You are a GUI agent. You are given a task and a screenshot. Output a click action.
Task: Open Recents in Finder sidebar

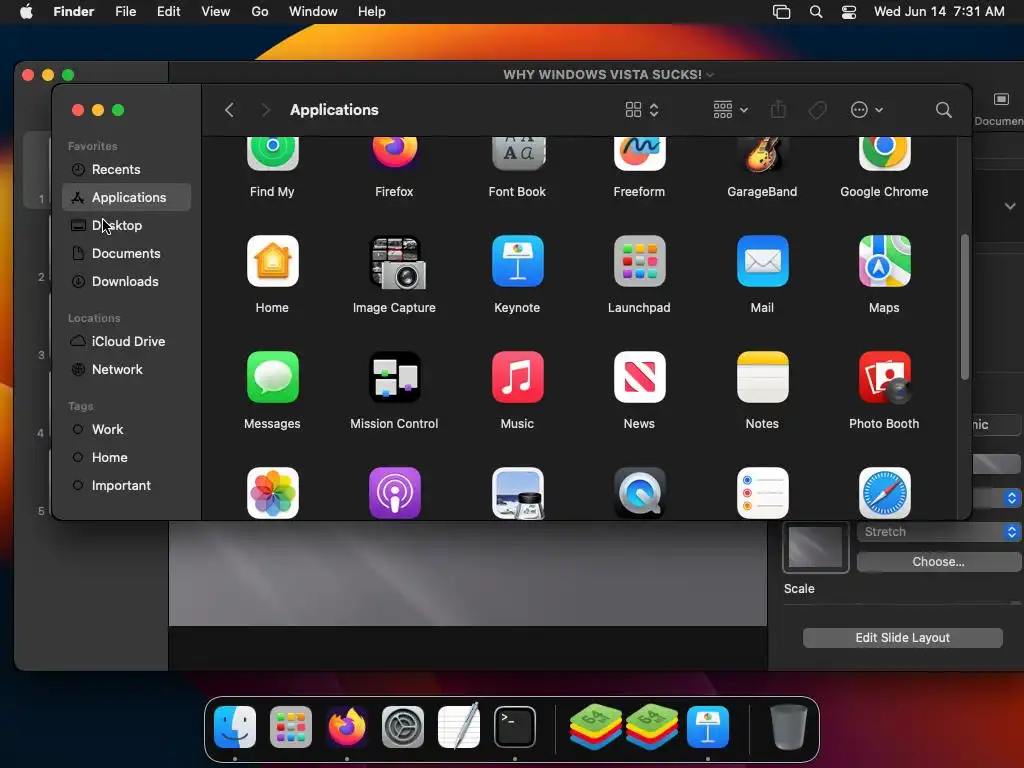pyautogui.click(x=127, y=169)
